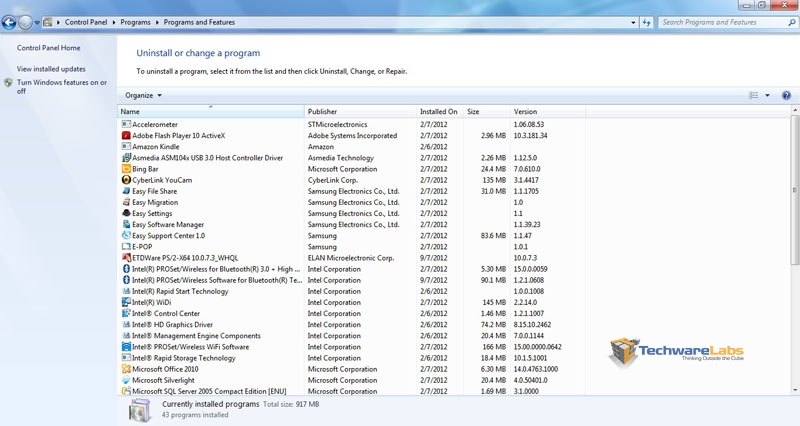Click the Easy Settings icon
800x426 pixels.
pos(126,213)
